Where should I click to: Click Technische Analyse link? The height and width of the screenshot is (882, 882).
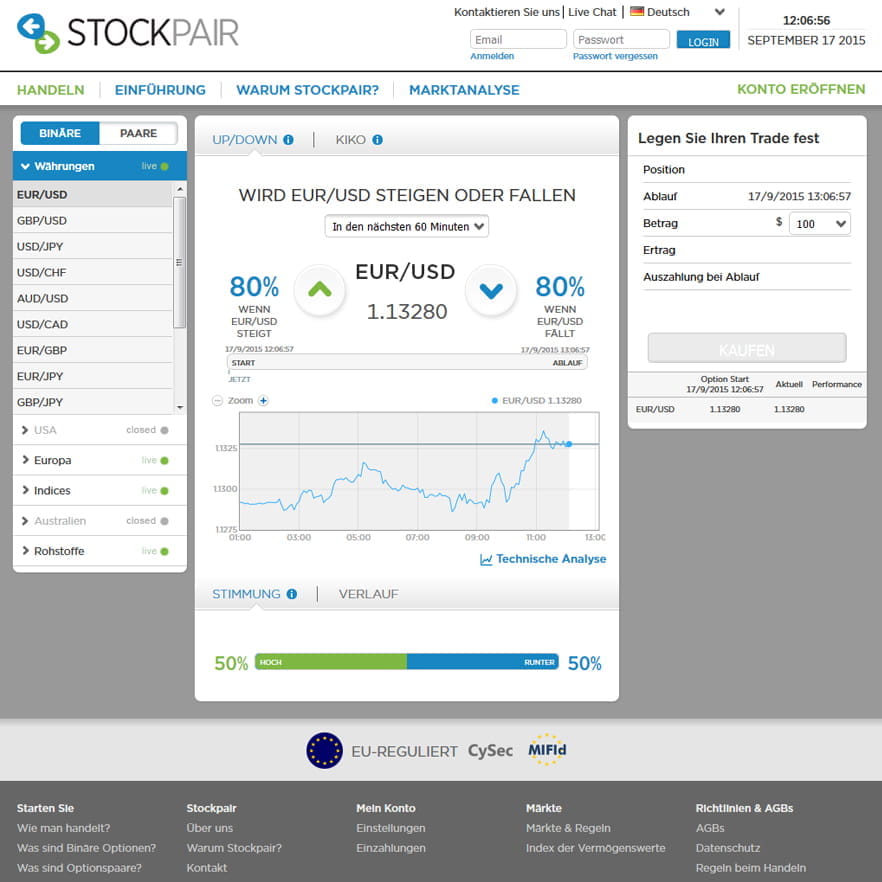[x=551, y=559]
